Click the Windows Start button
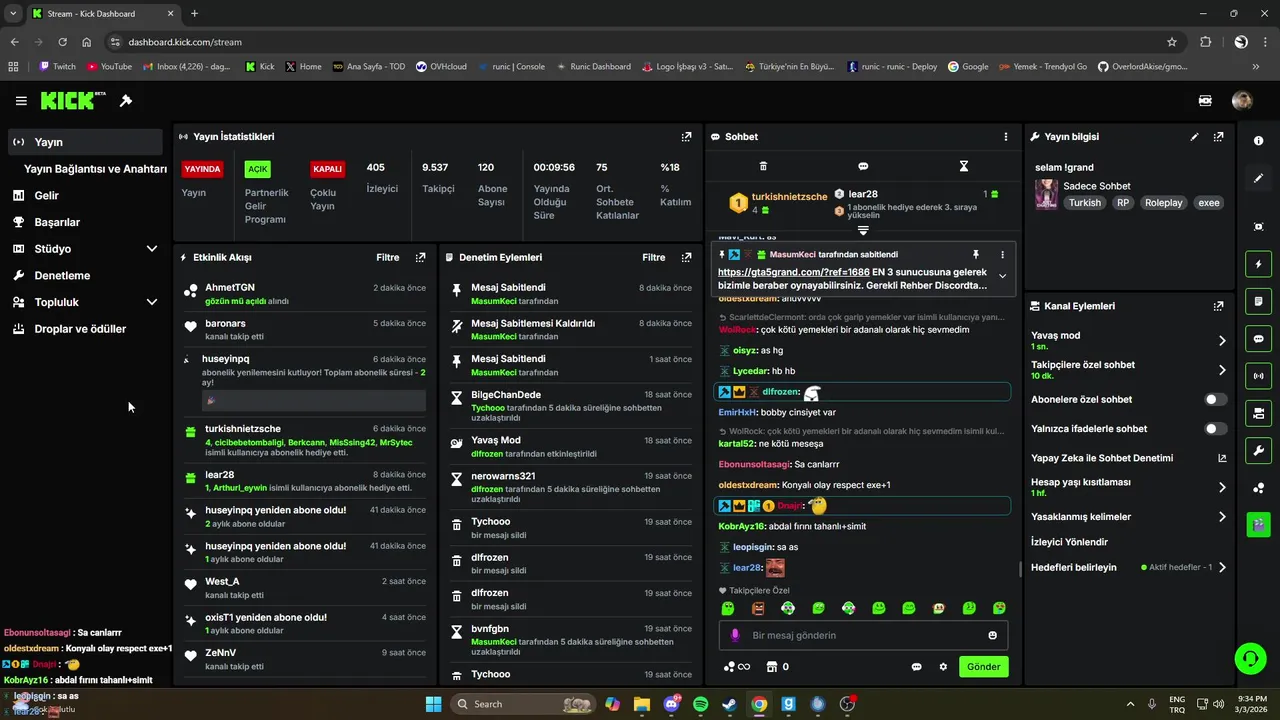1280x720 pixels. (x=433, y=704)
